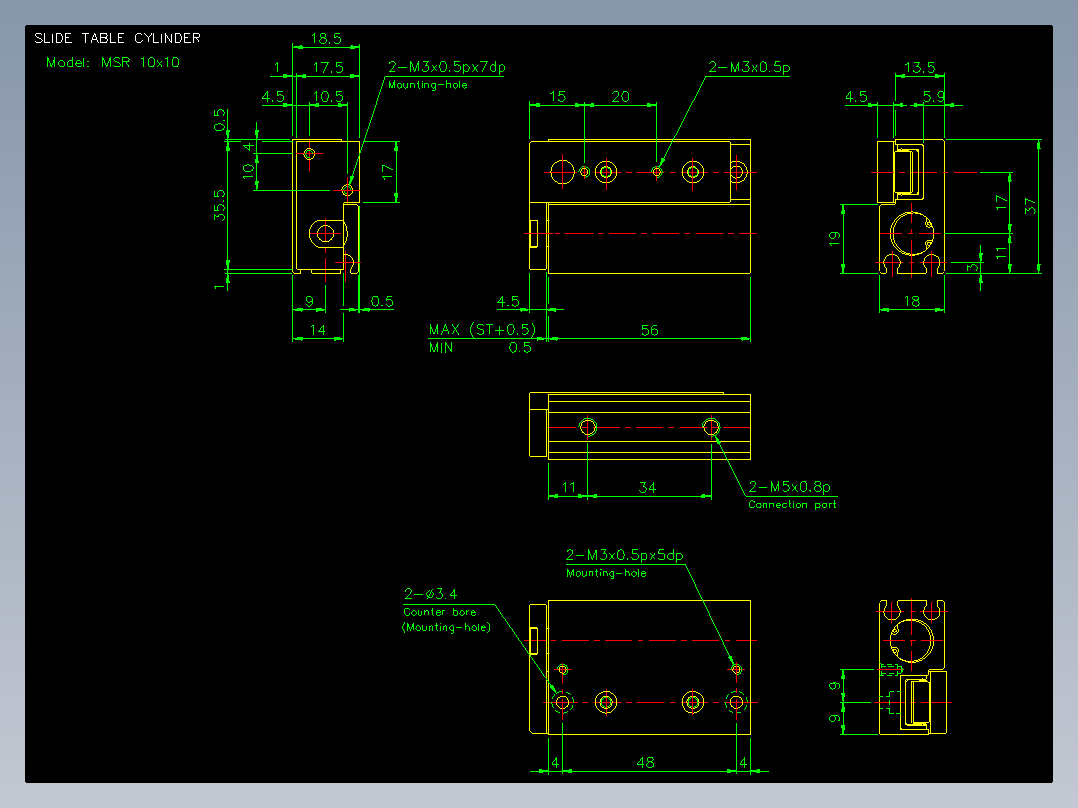Select the 20 hole spacing dimension
The width and height of the screenshot is (1078, 808).
(620, 96)
